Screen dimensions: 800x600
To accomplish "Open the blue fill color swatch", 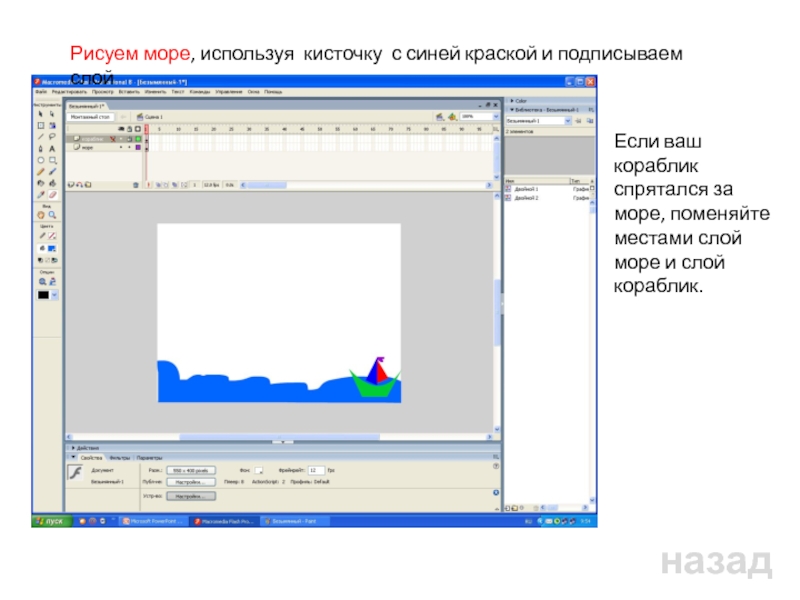I will tap(52, 248).
